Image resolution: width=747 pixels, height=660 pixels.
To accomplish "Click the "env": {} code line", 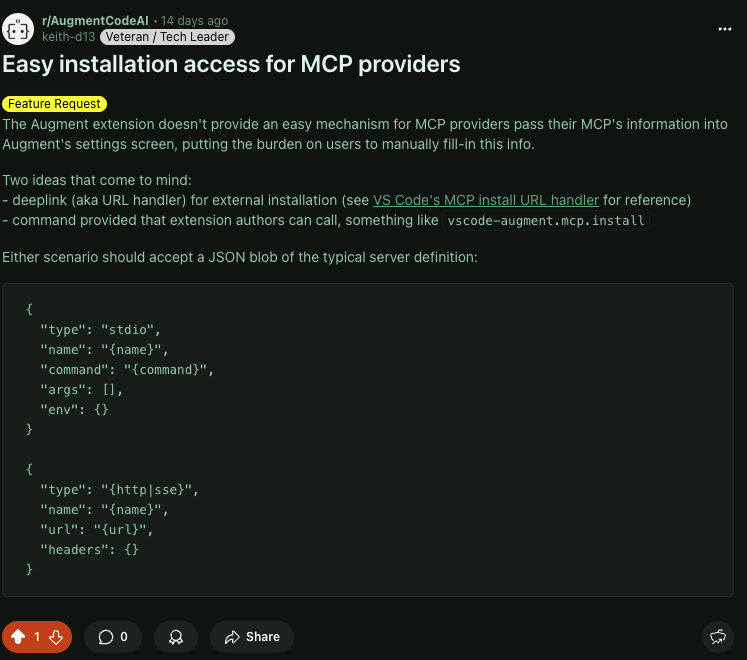I will click(74, 410).
